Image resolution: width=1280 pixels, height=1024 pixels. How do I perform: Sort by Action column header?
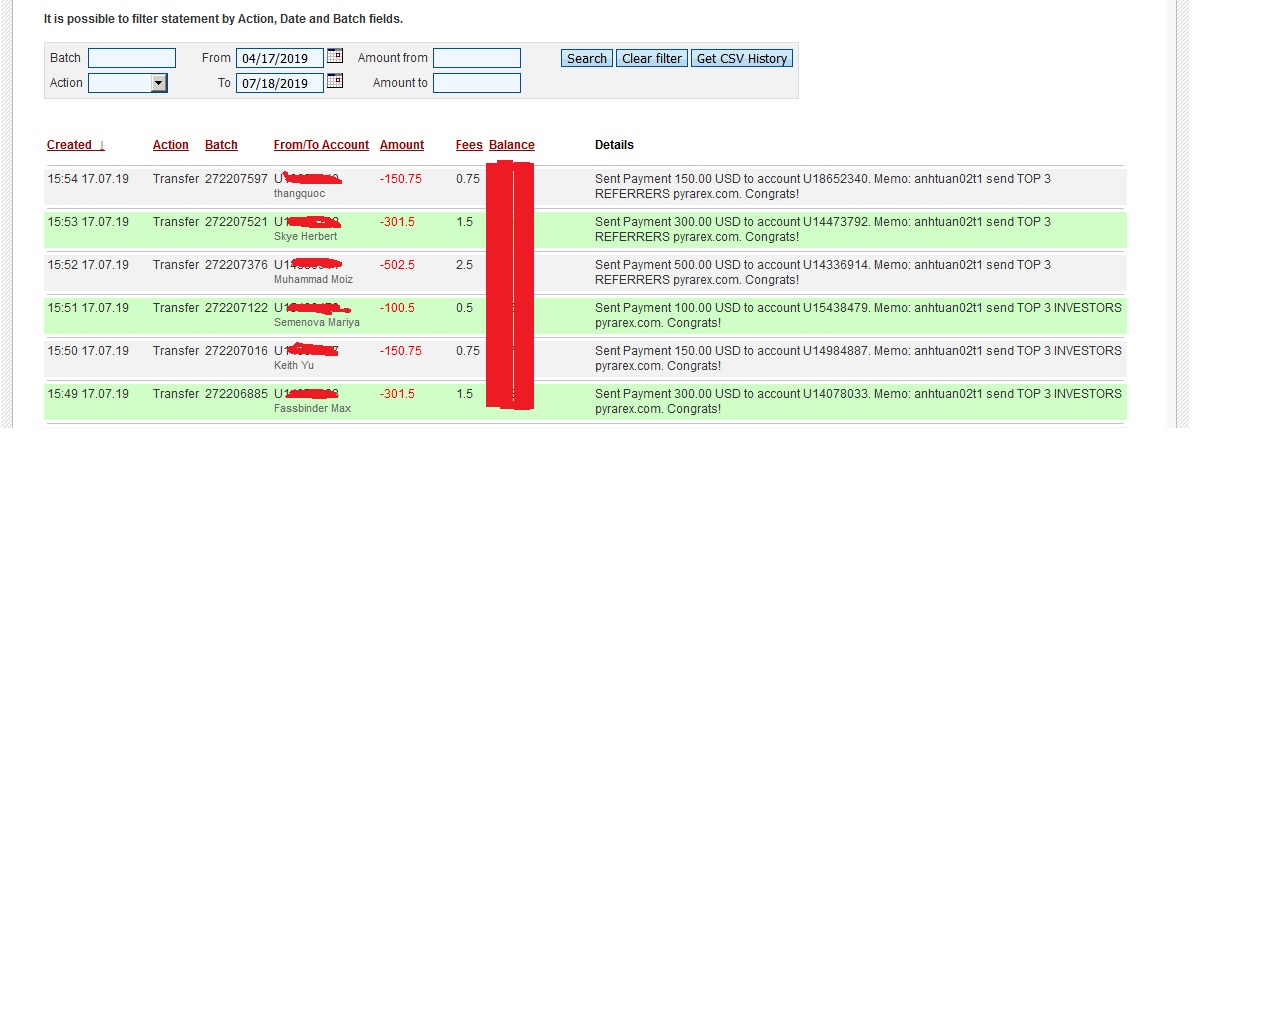pos(171,145)
